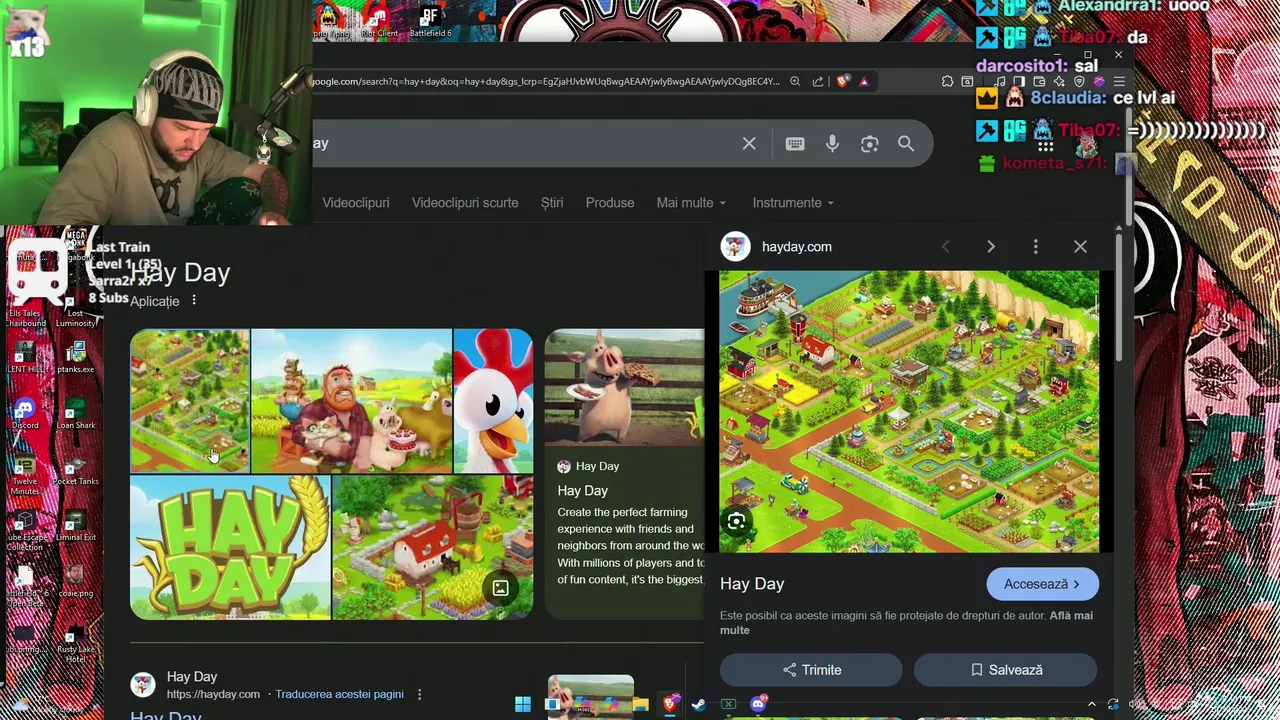Open Discord from the taskbar
Screen dimensions: 1280x720
click(758, 705)
